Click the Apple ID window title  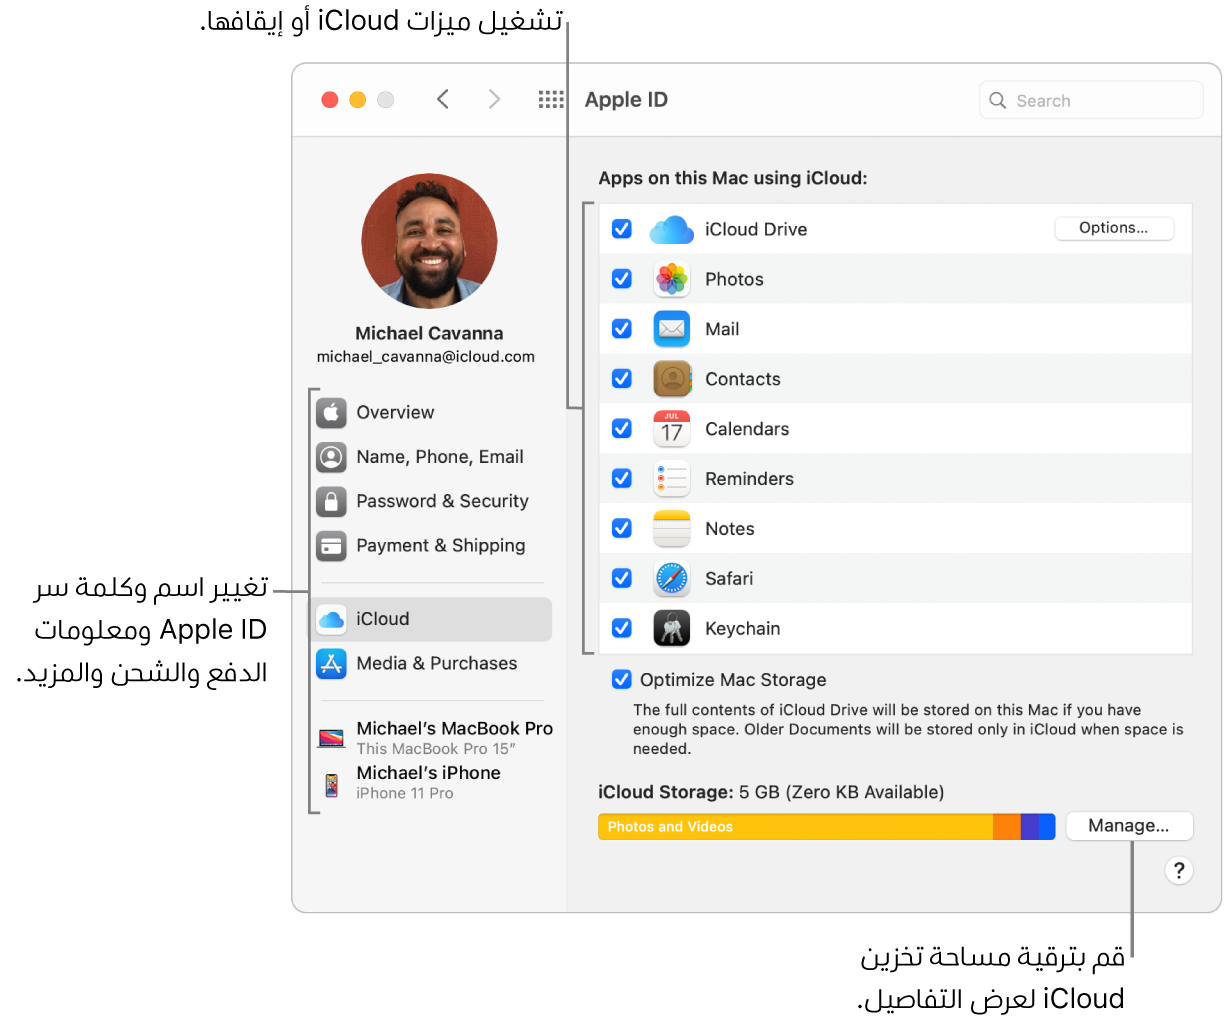pos(626,100)
